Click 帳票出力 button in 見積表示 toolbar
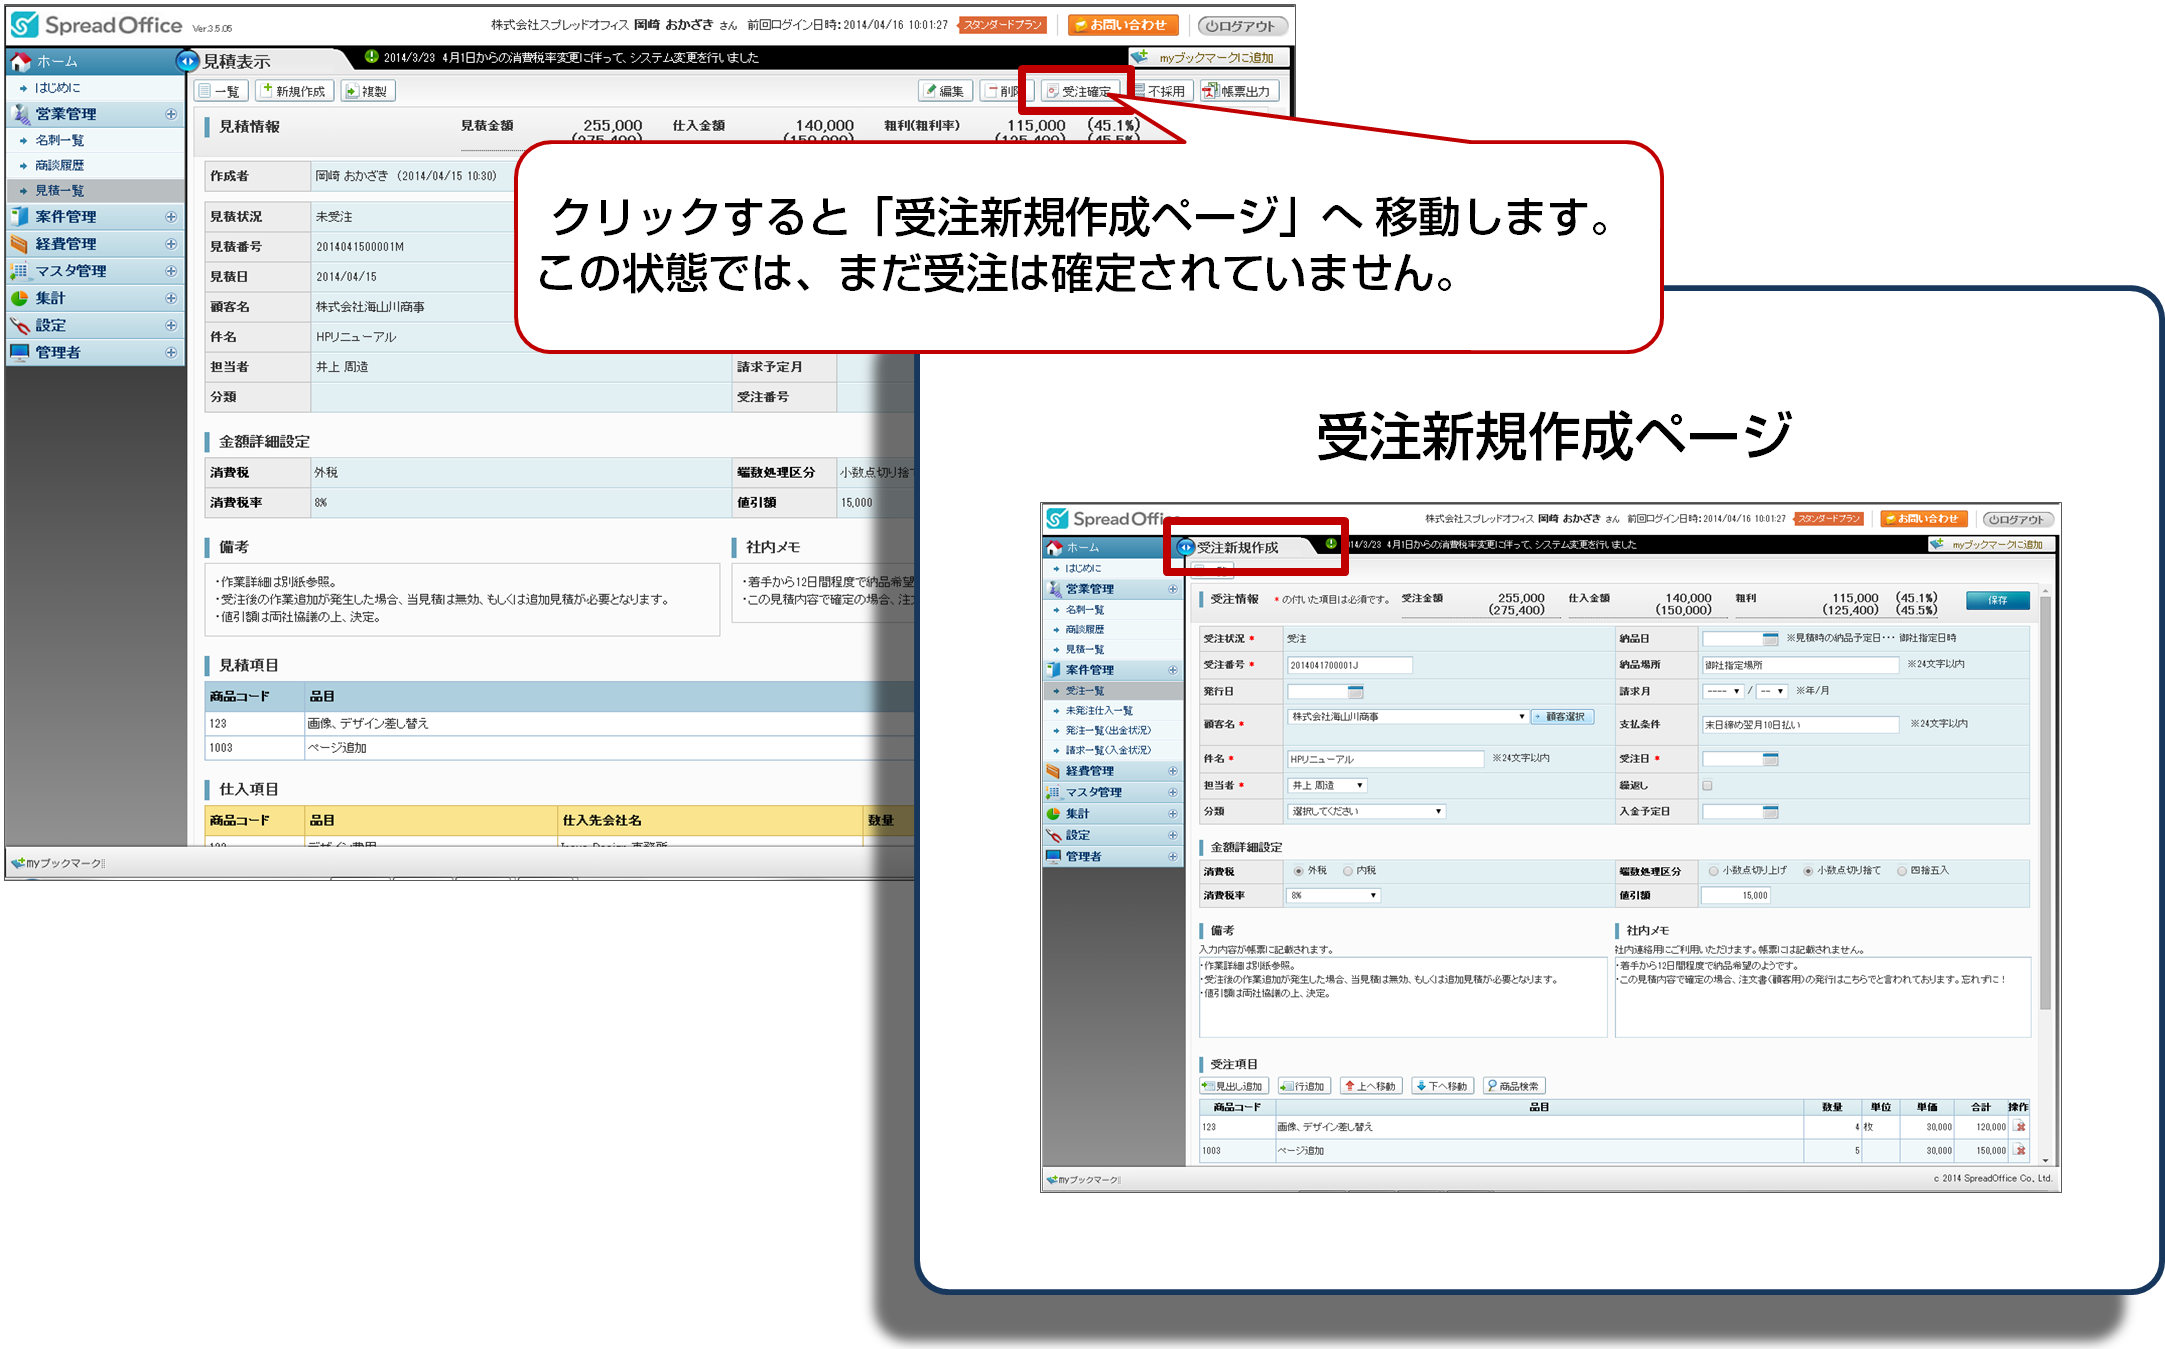2165x1349 pixels. (x=1238, y=91)
